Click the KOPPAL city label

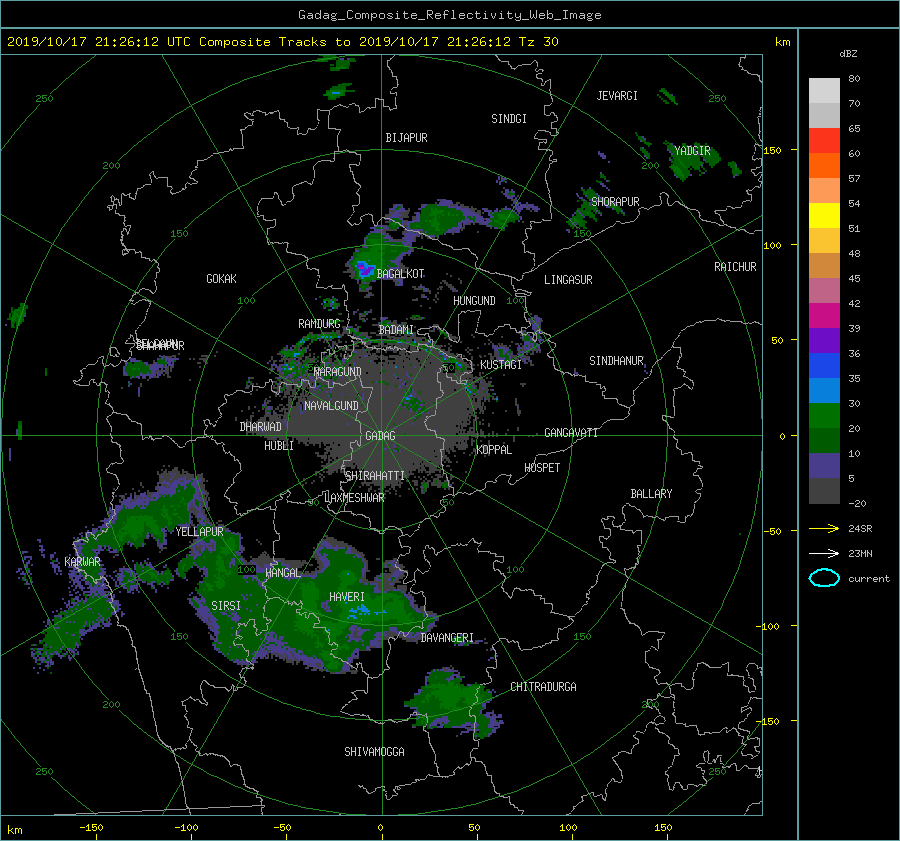pyautogui.click(x=494, y=450)
